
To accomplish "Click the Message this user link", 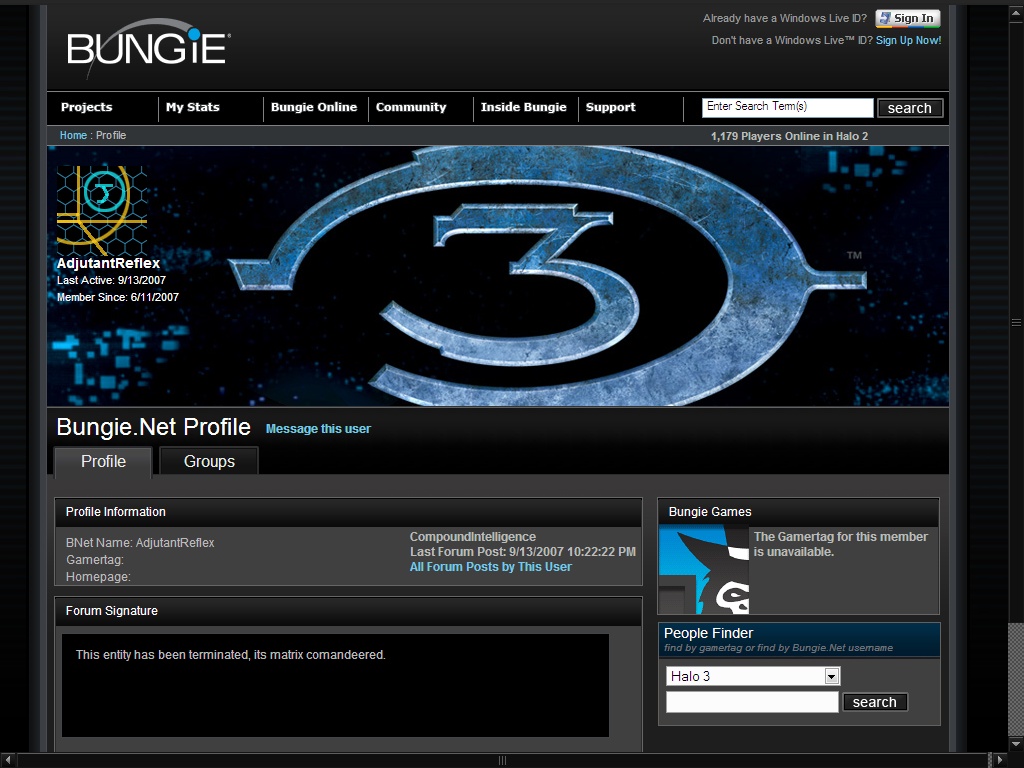I will pos(318,428).
